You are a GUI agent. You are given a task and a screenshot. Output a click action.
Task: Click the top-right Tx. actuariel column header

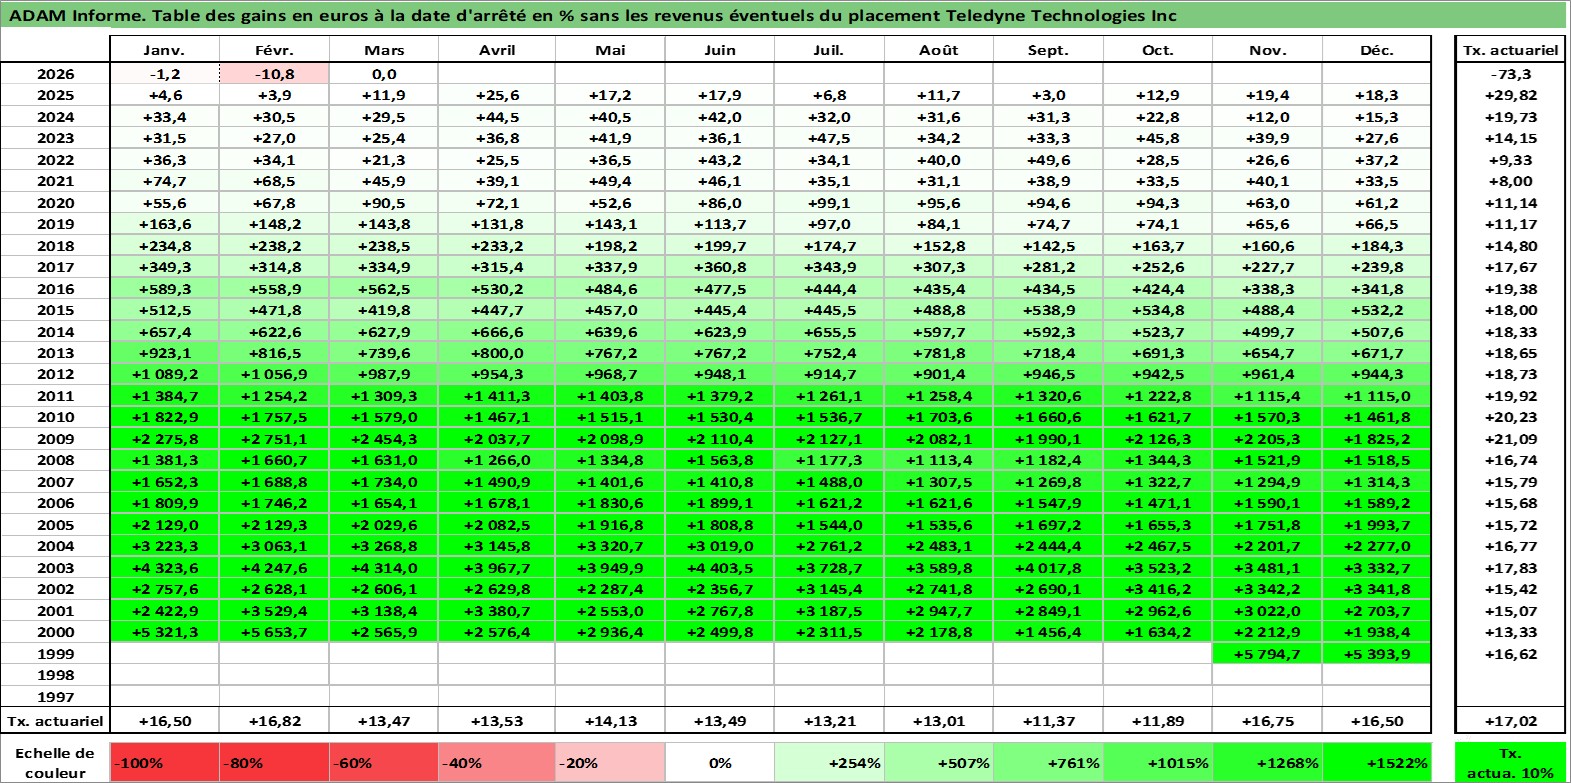[1510, 50]
